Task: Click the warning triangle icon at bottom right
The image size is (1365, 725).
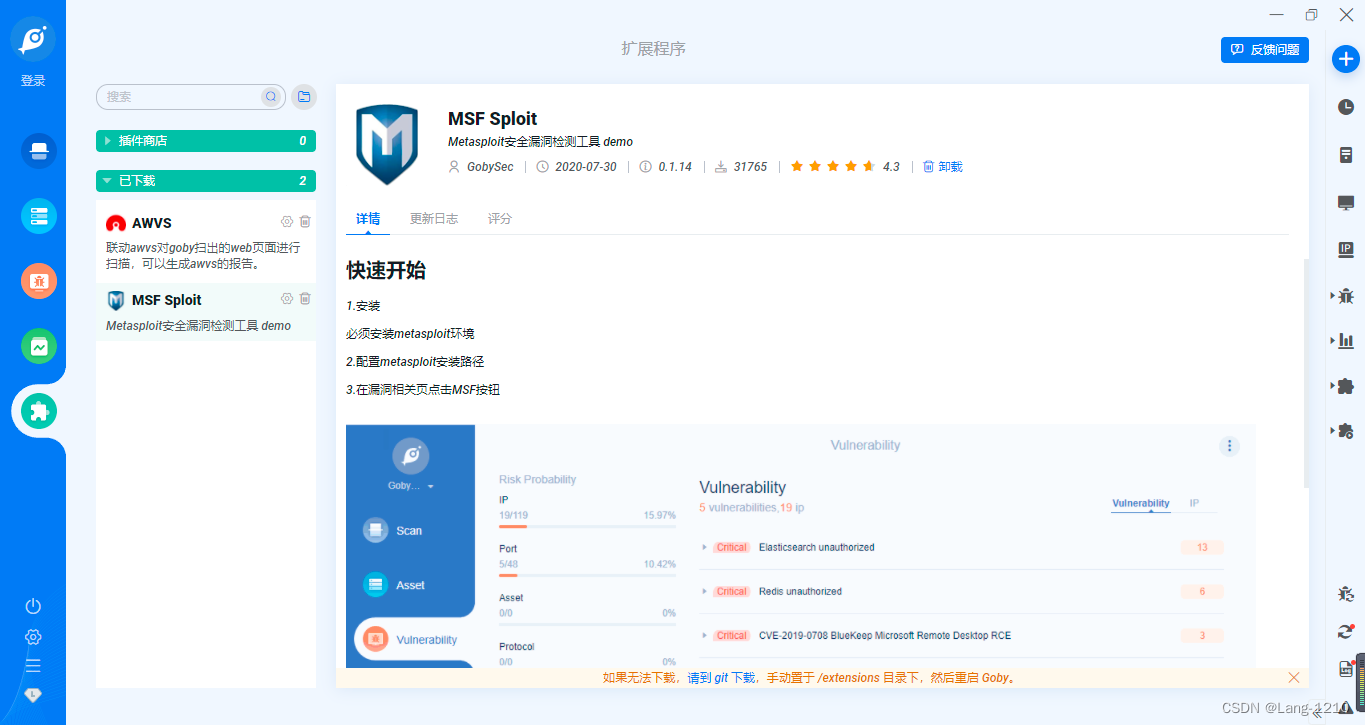Action: (x=1346, y=706)
